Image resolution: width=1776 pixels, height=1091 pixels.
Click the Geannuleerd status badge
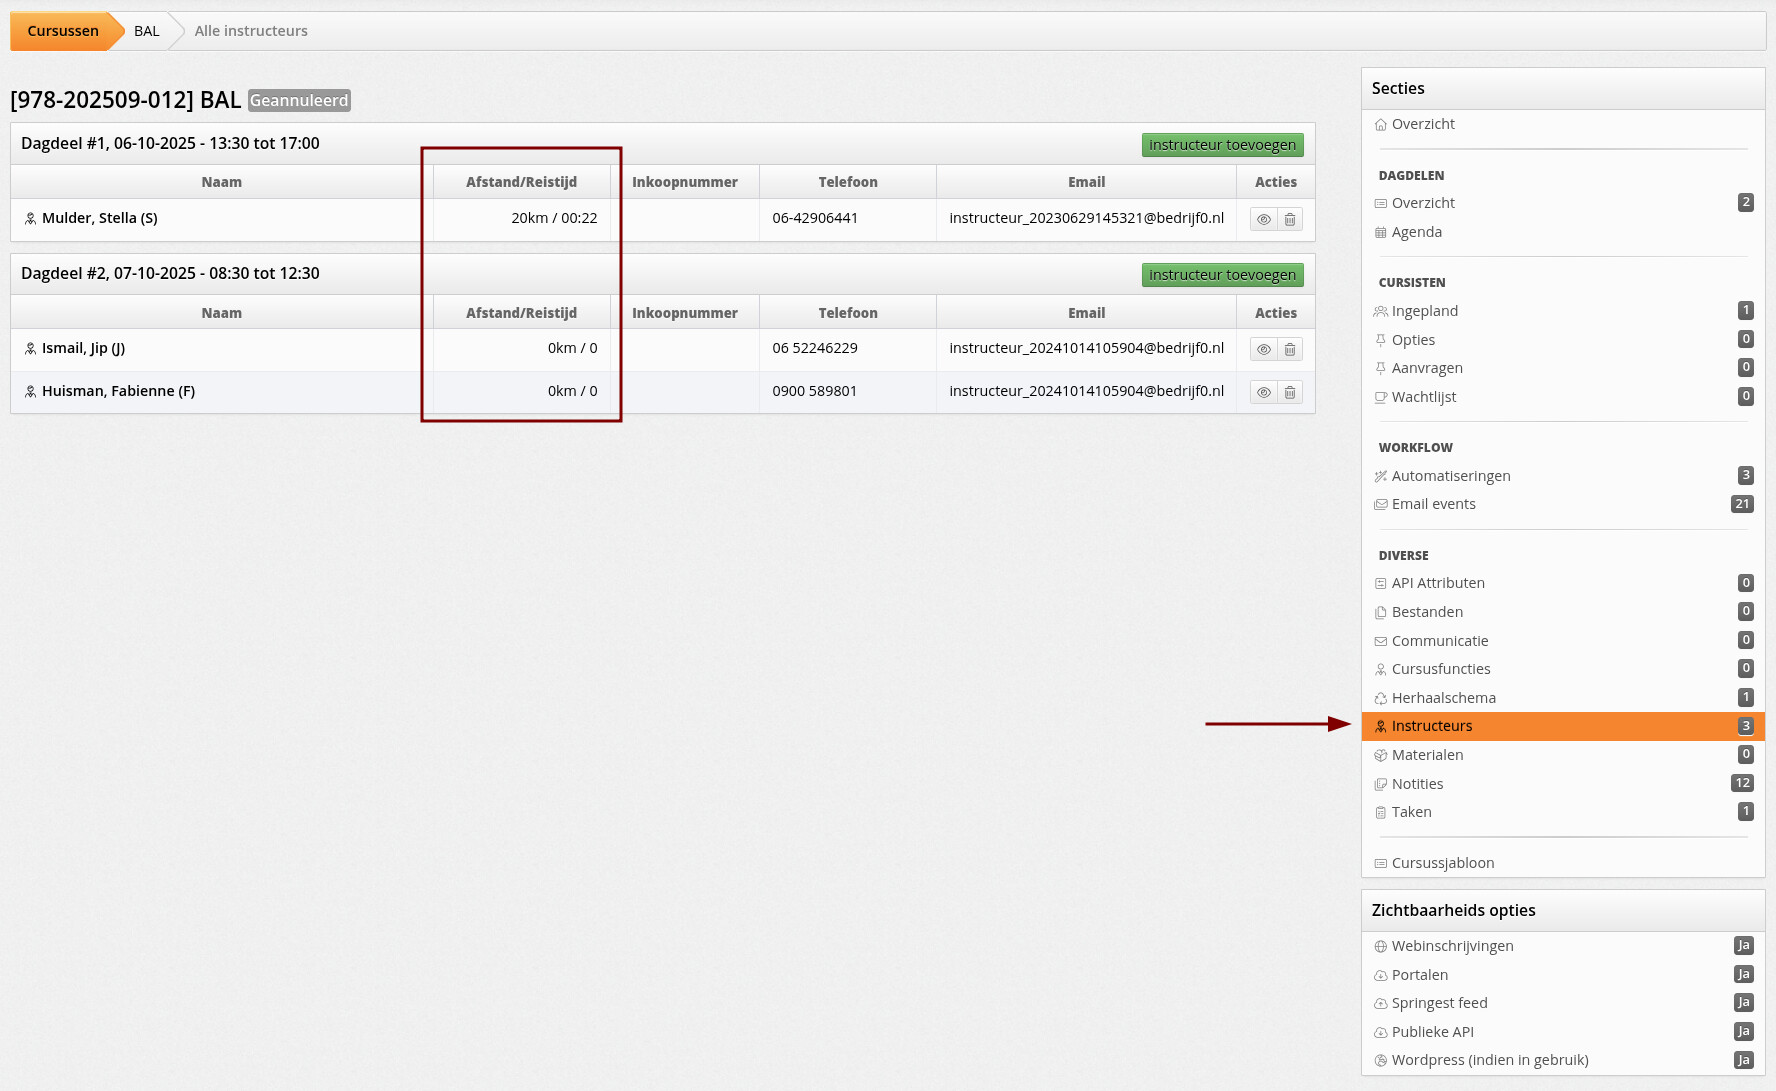(299, 101)
